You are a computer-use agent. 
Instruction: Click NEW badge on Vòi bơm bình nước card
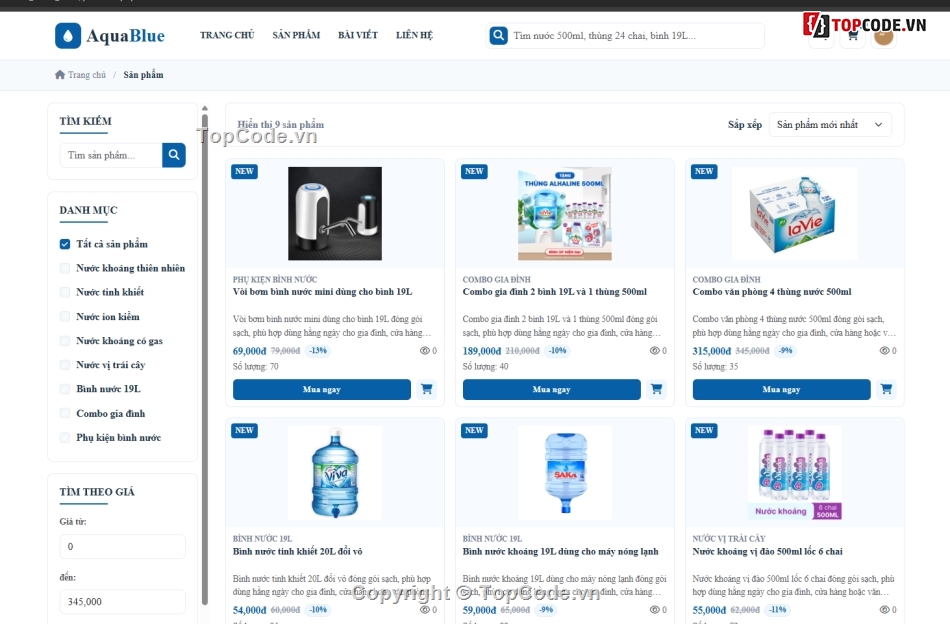(244, 171)
